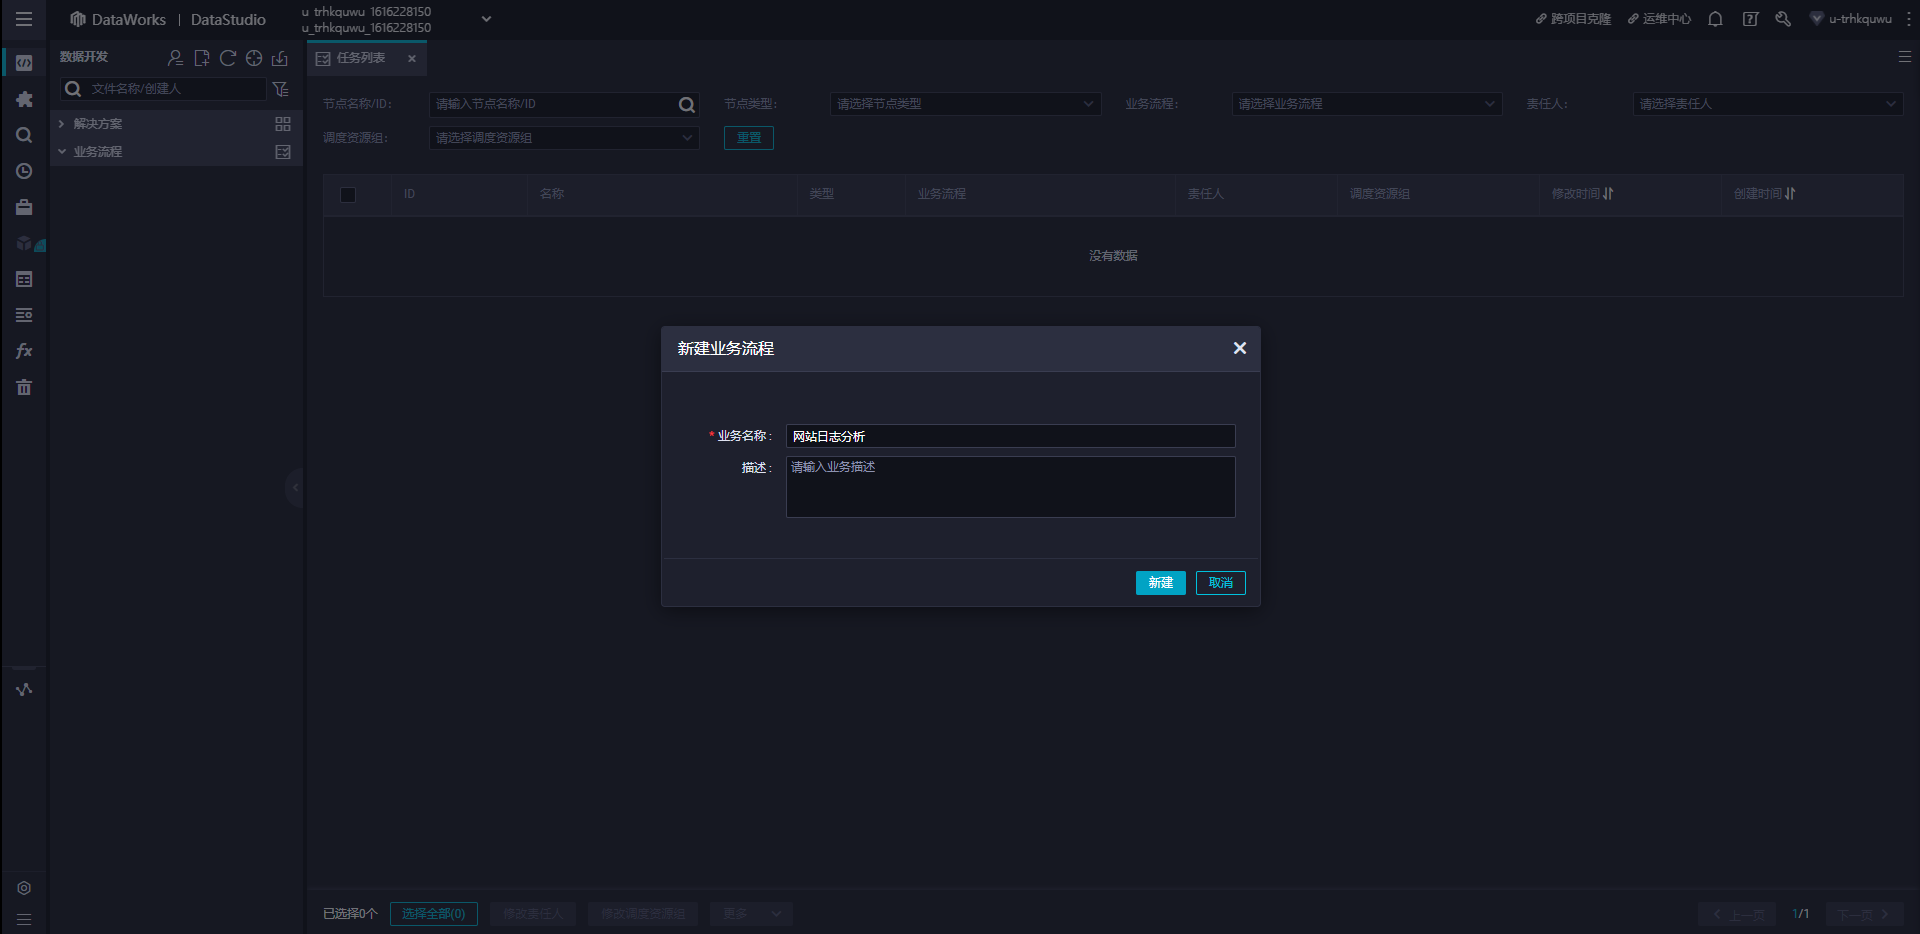Open the settings gear icon at bottom of sidebar
This screenshot has height=934, width=1920.
(x=24, y=888)
